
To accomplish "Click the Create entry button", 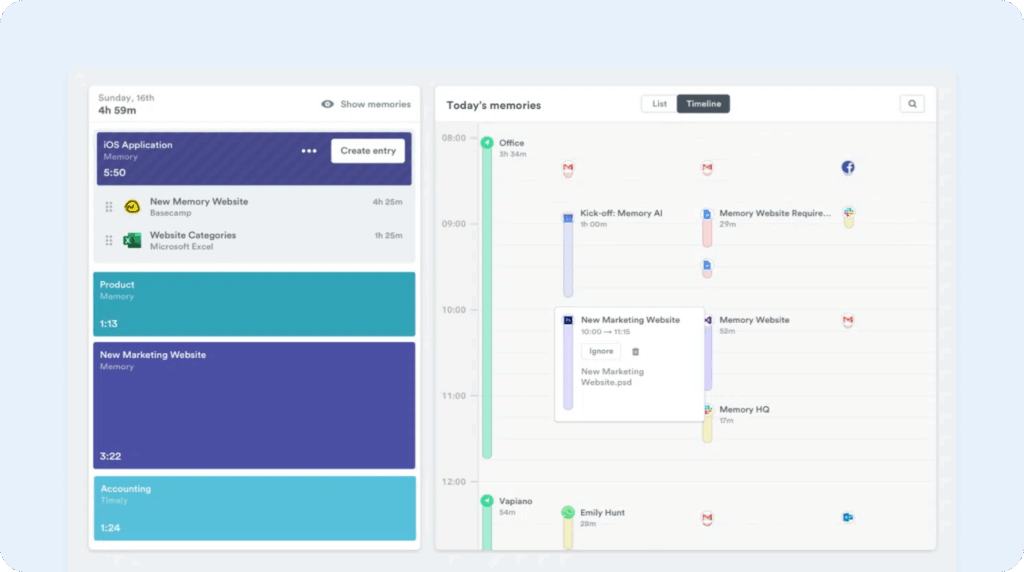I will (x=368, y=151).
